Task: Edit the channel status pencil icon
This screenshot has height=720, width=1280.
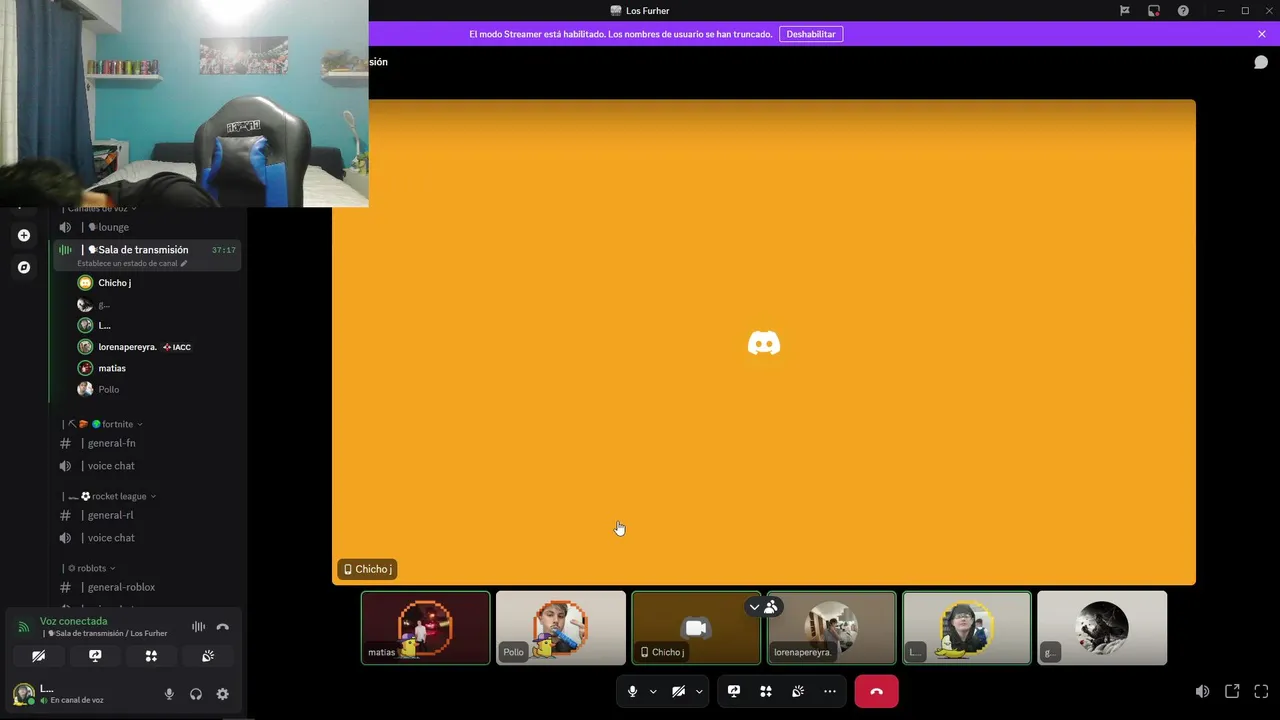Action: point(183,264)
